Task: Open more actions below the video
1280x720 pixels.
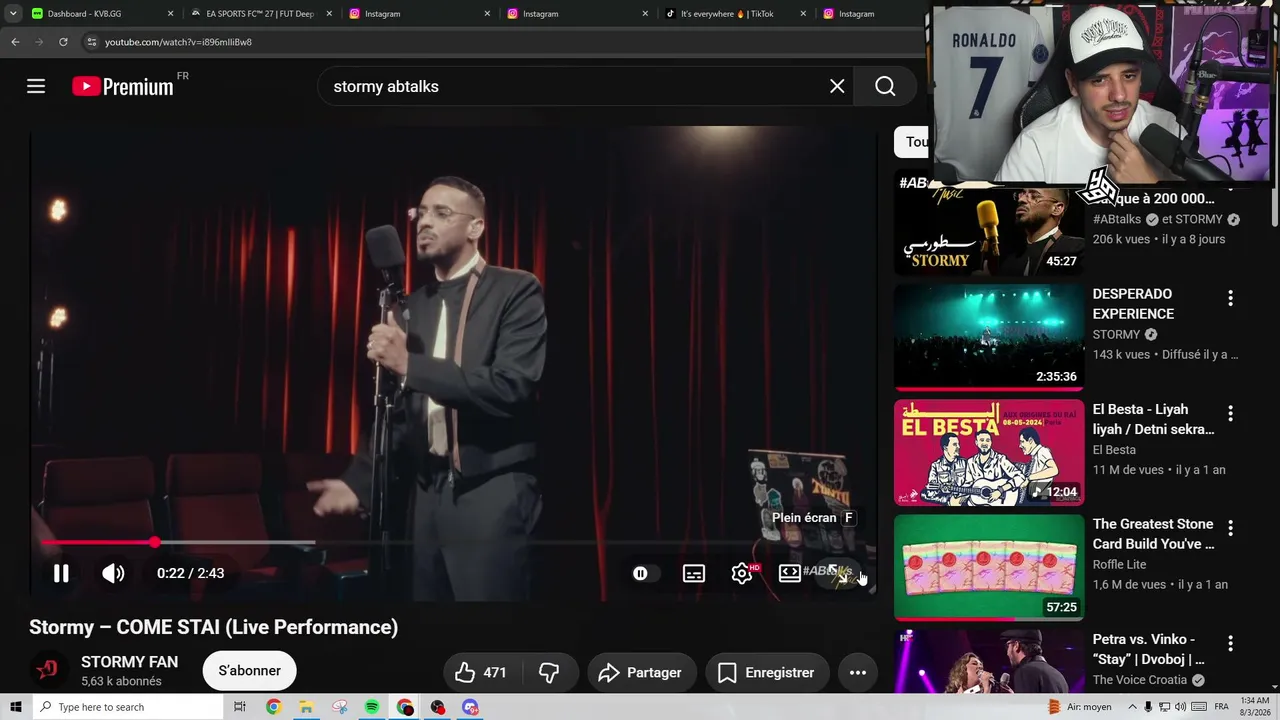Action: (858, 673)
